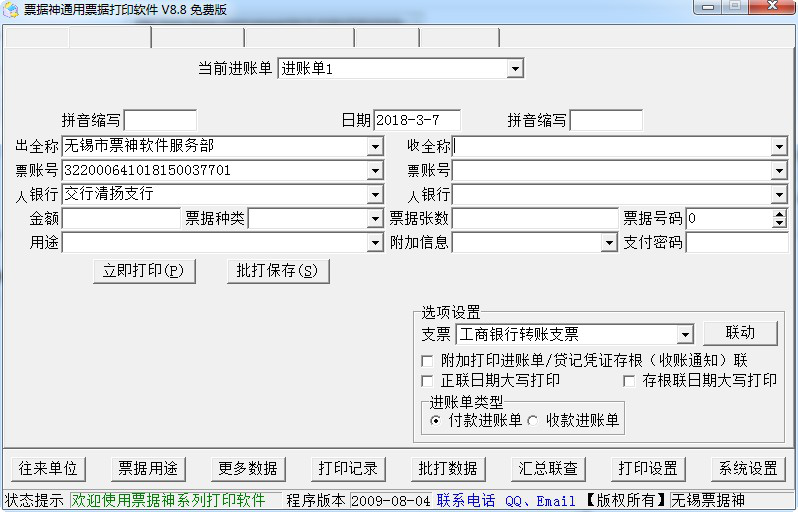
Task: Click the 金额 amount input field
Action: [x=121, y=219]
